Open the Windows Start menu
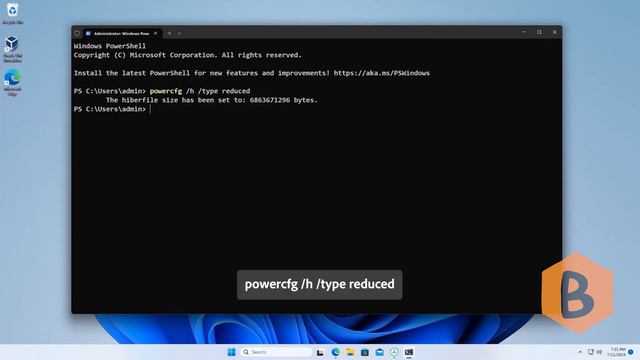 pyautogui.click(x=231, y=352)
